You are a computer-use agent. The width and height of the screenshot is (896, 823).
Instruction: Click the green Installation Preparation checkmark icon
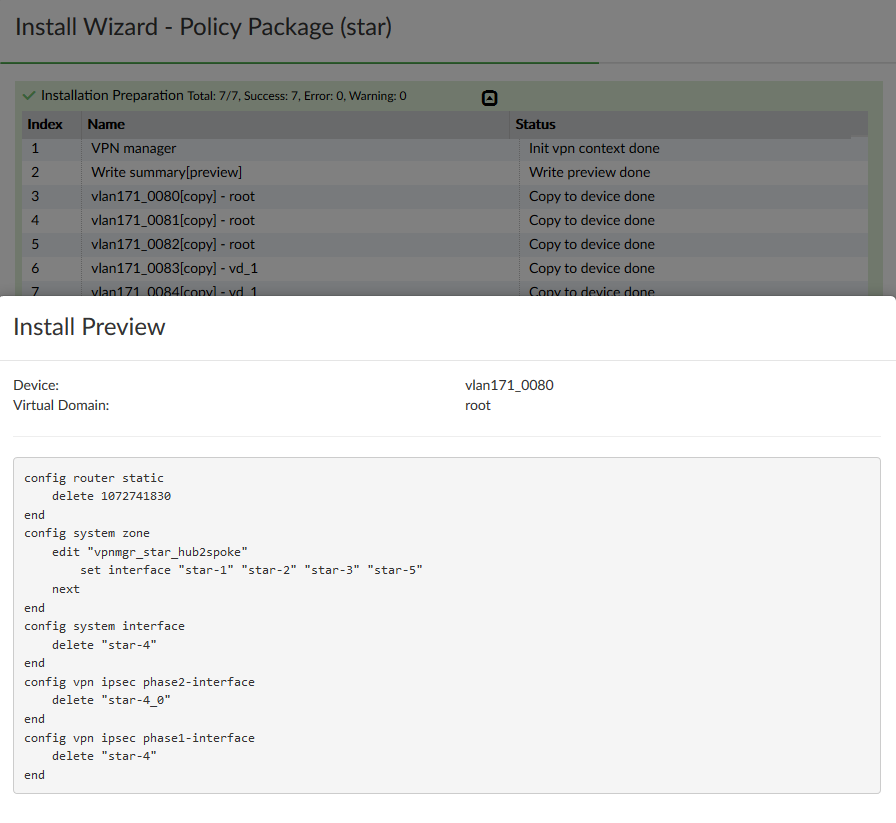click(x=30, y=96)
